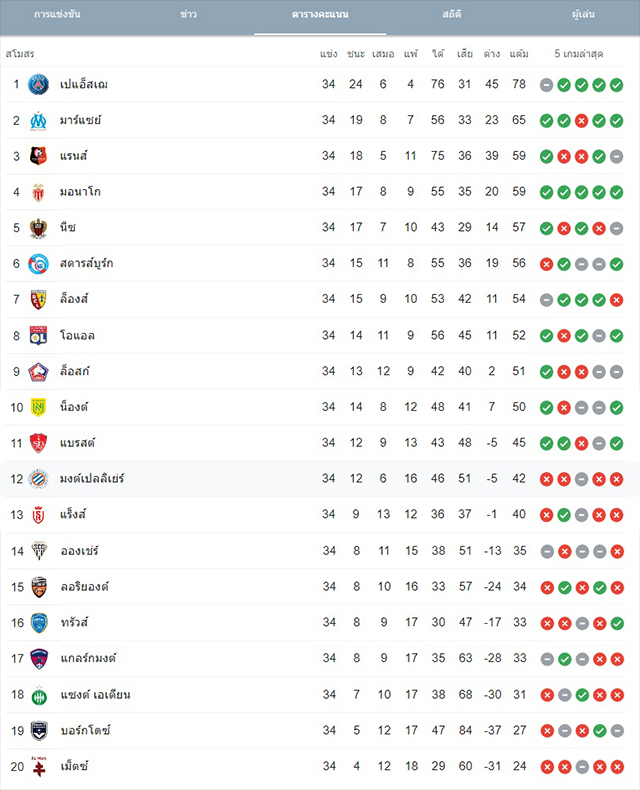Open the Rennes team crest
The width and height of the screenshot is (640, 790).
[x=38, y=156]
